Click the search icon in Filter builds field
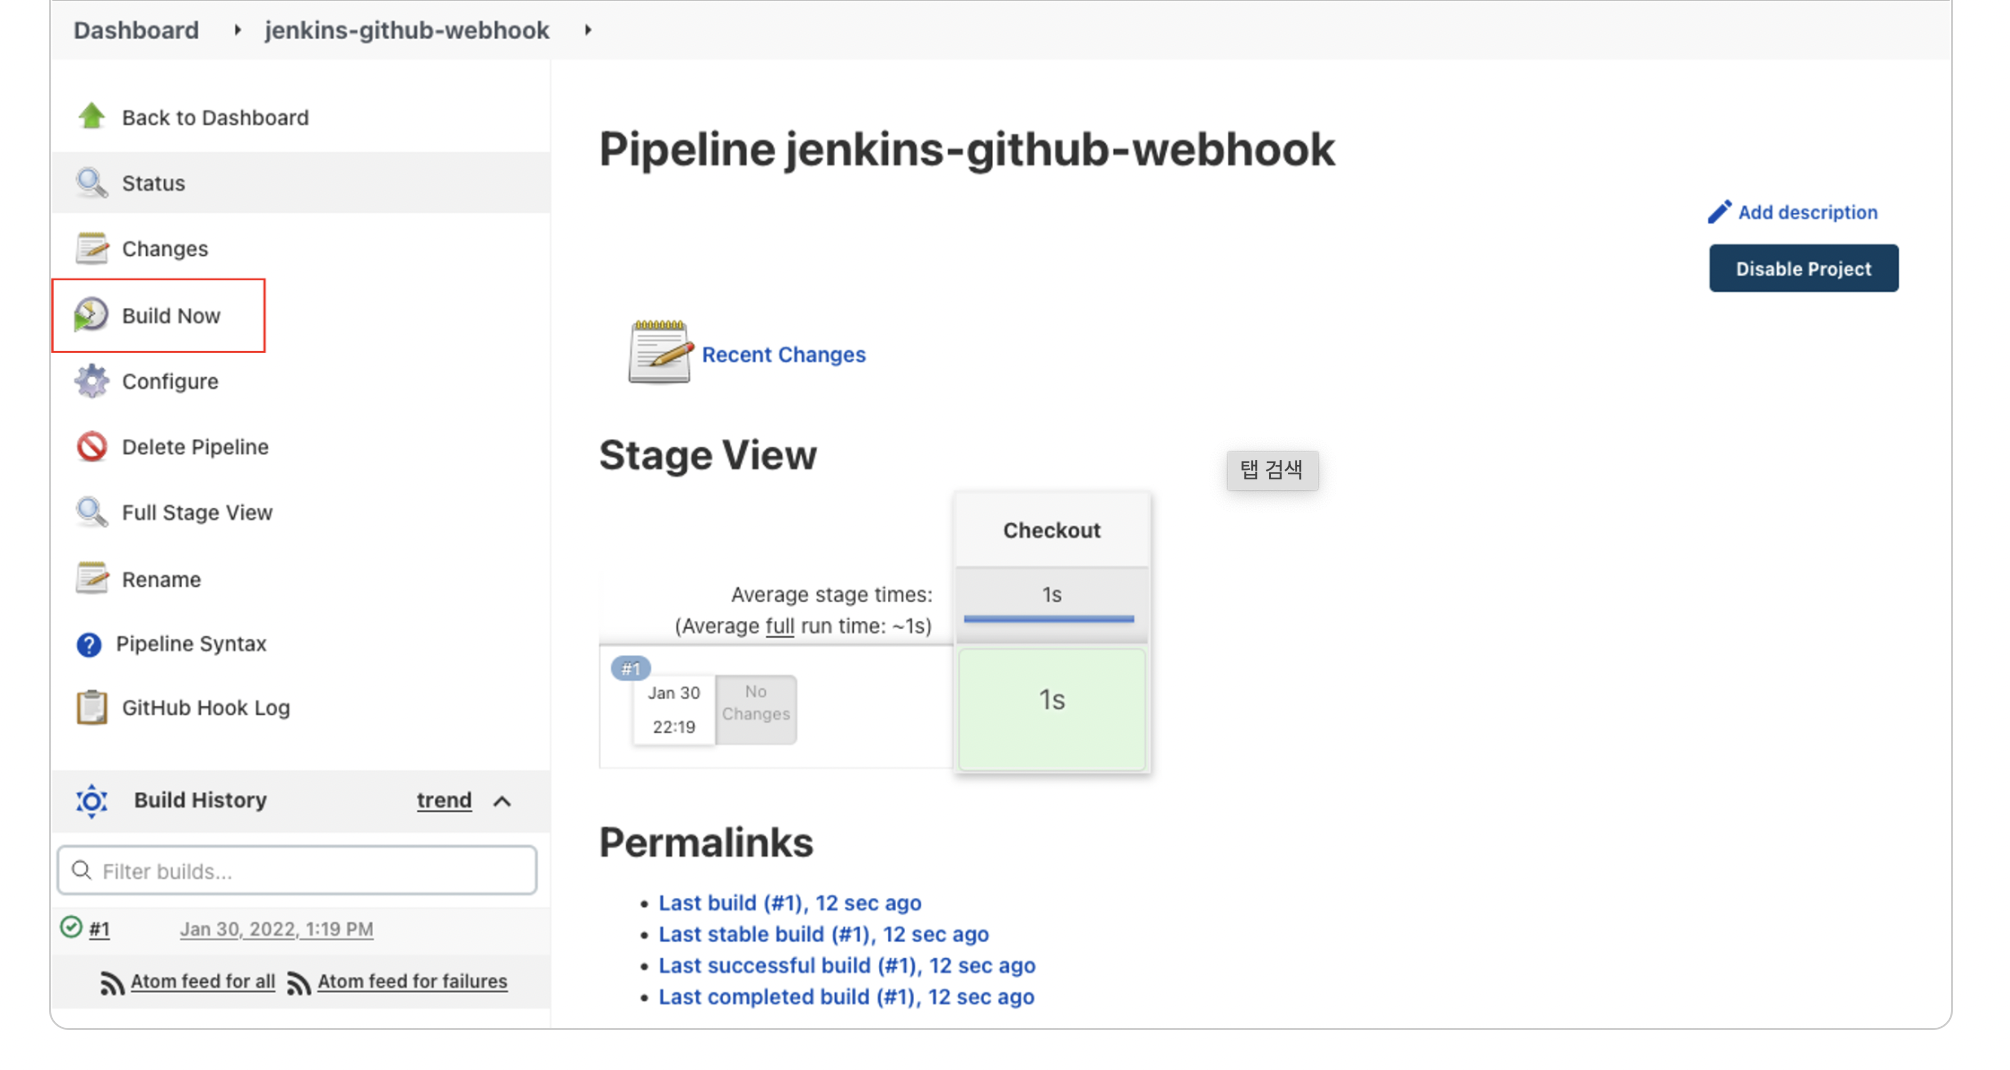The height and width of the screenshot is (1070, 2010). [x=82, y=870]
